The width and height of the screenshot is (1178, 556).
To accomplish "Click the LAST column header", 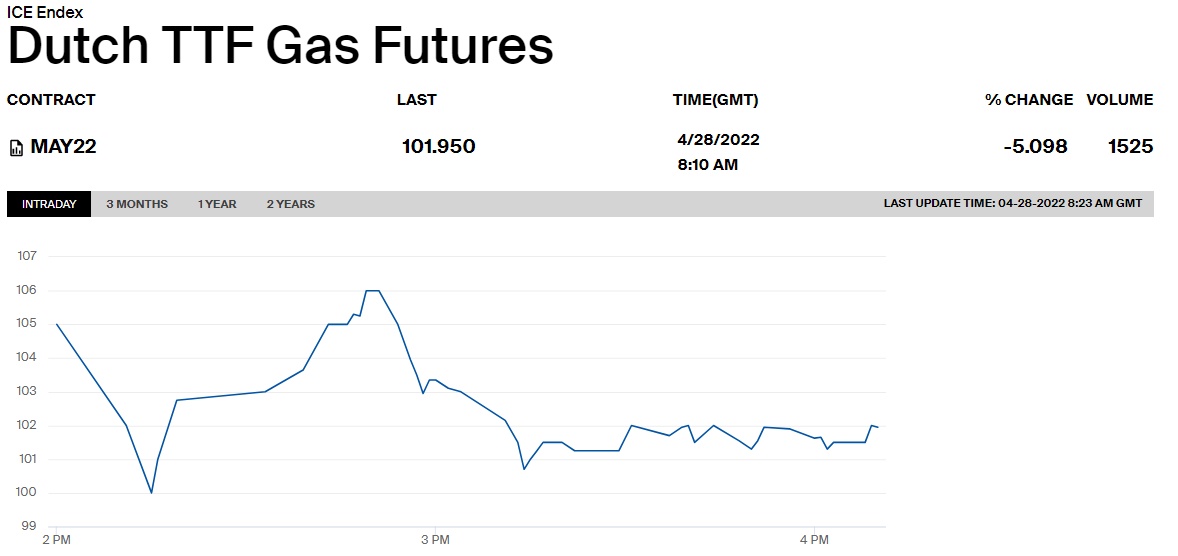I will [x=416, y=100].
